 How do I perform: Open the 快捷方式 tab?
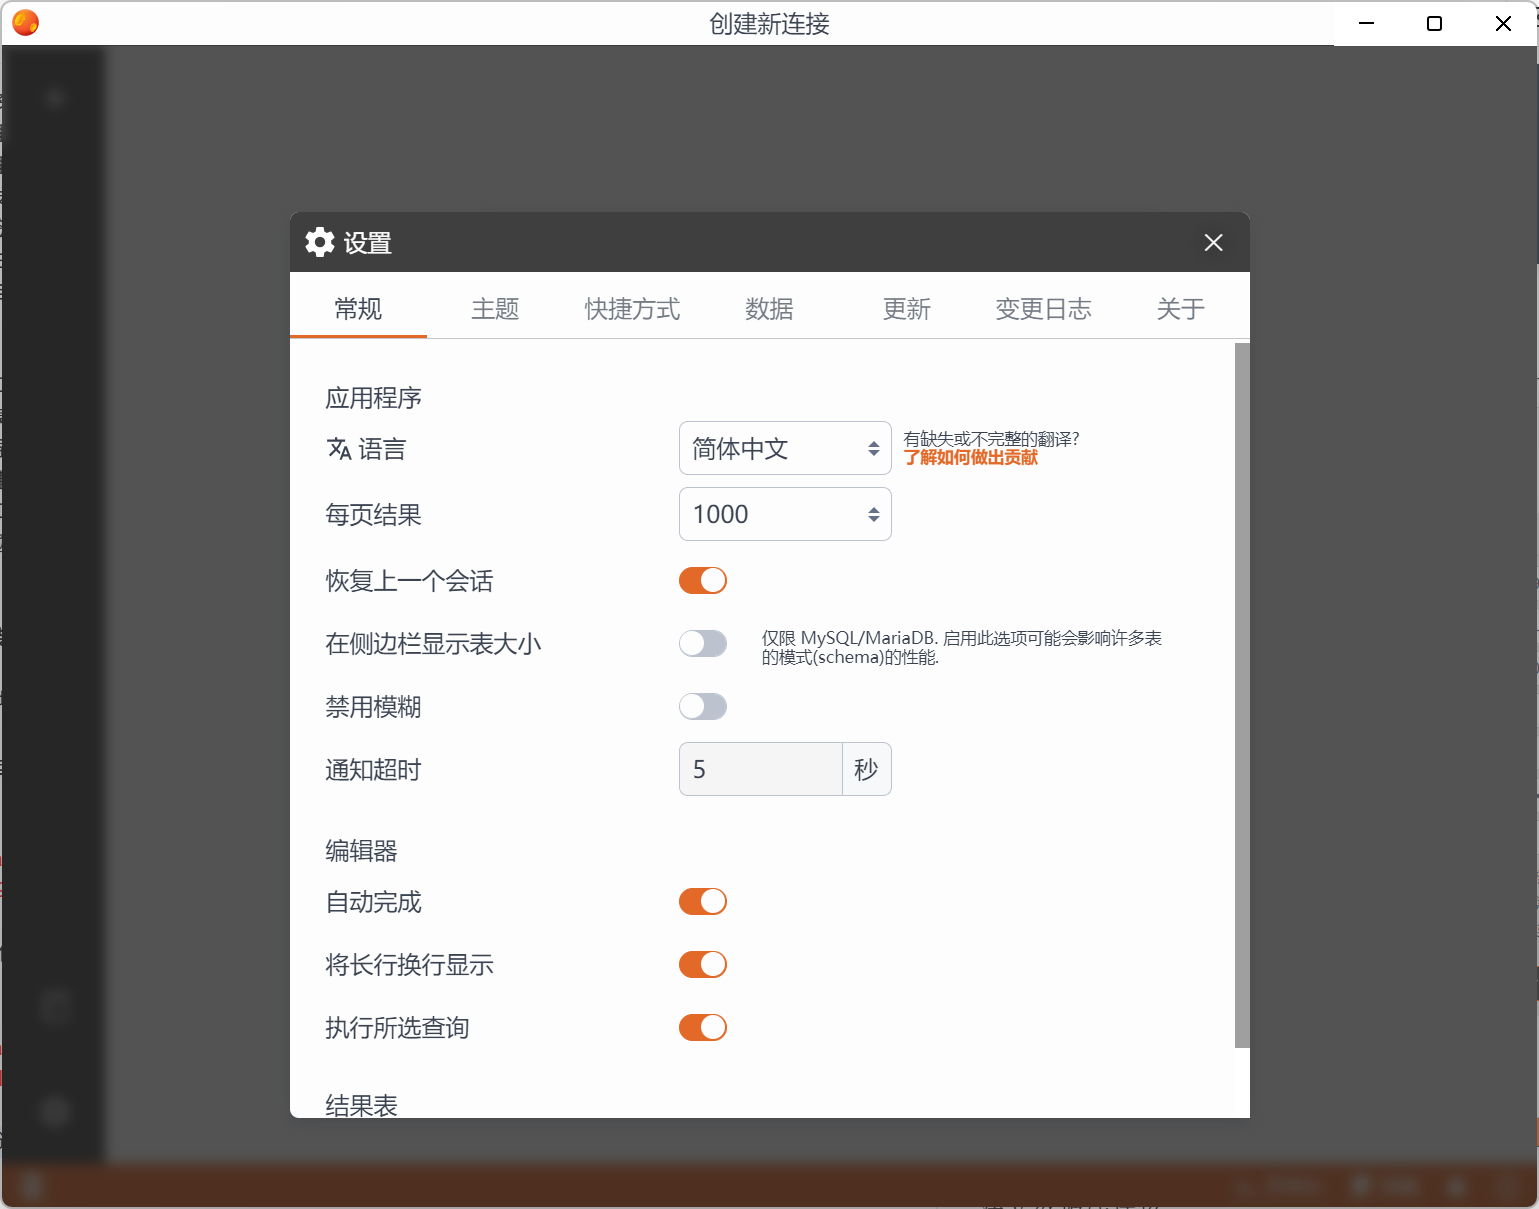[632, 309]
